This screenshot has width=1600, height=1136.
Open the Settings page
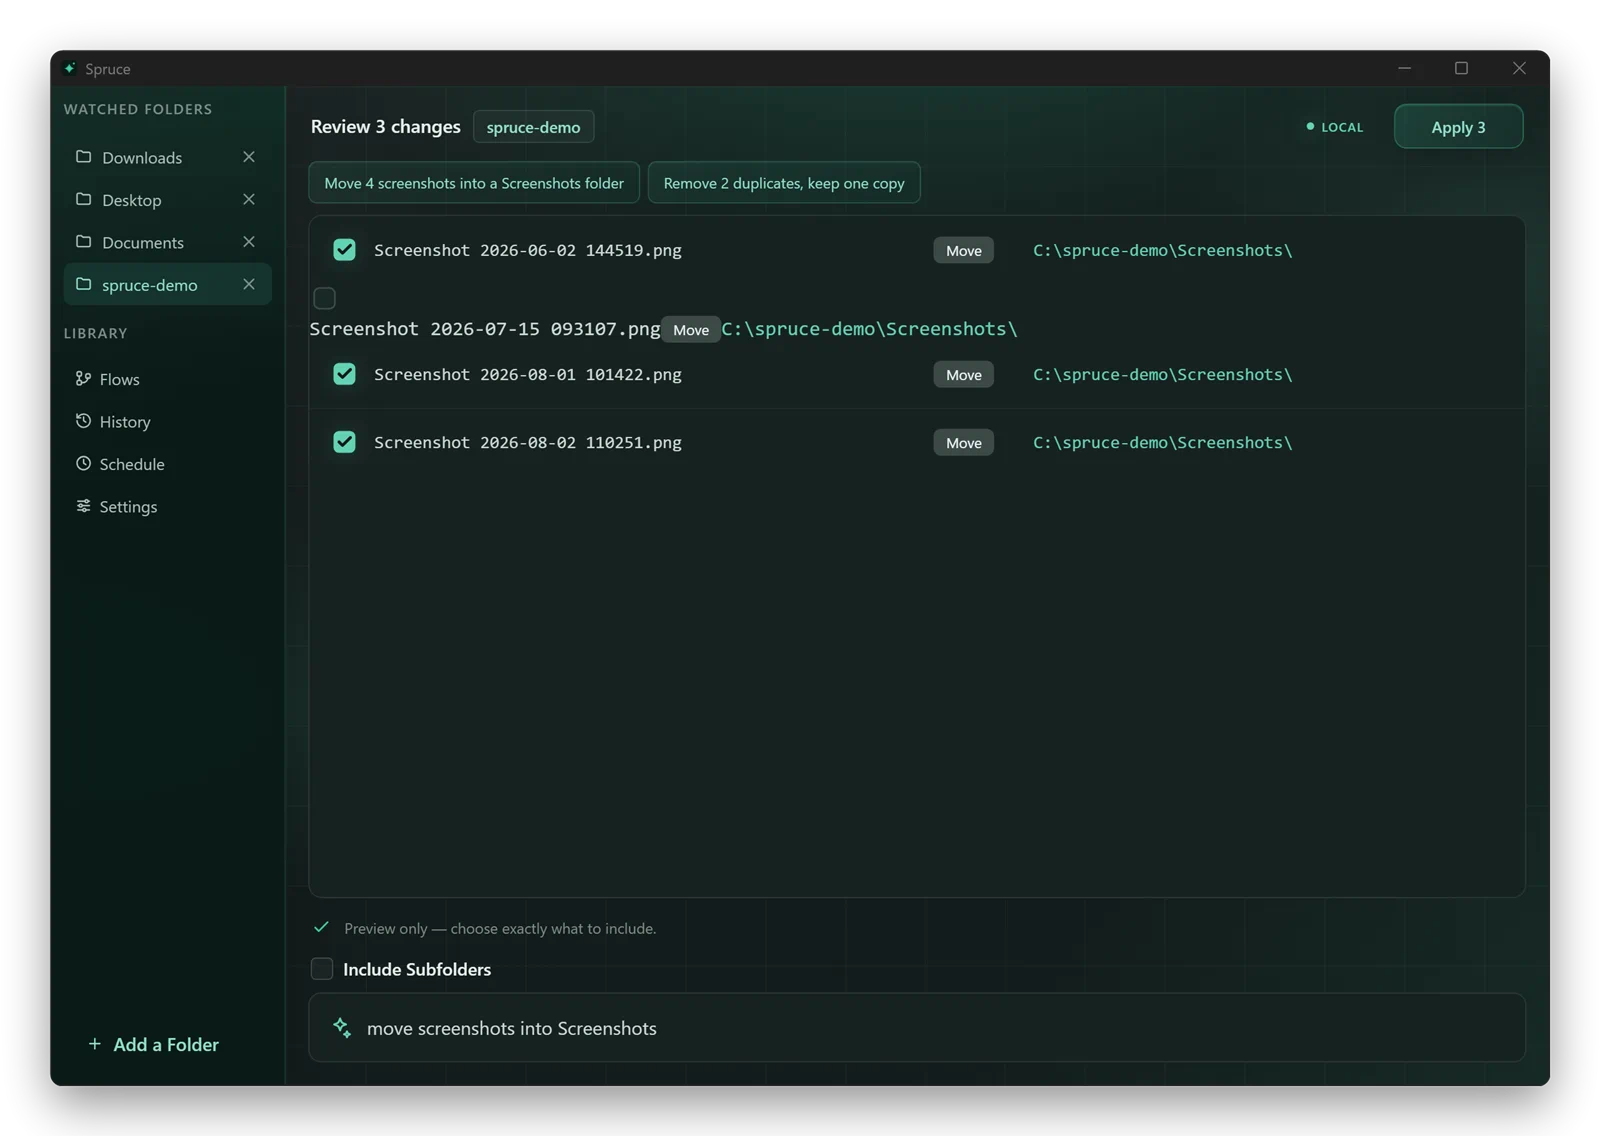167,506
